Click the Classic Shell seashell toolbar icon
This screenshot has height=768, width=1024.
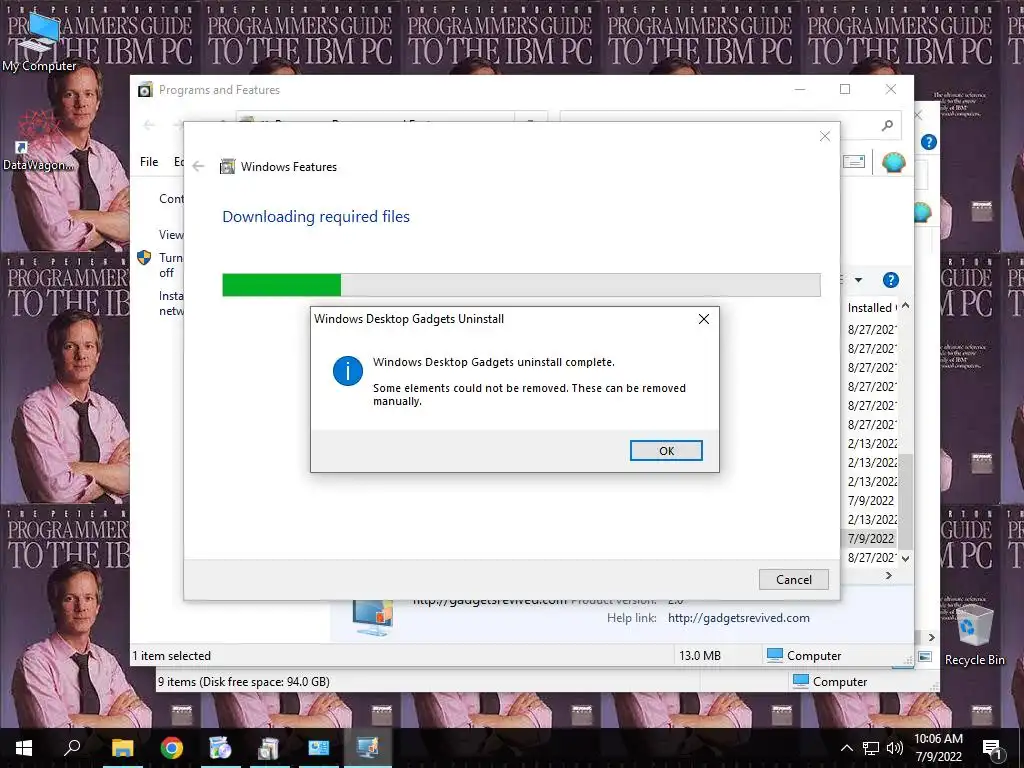pyautogui.click(x=893, y=161)
